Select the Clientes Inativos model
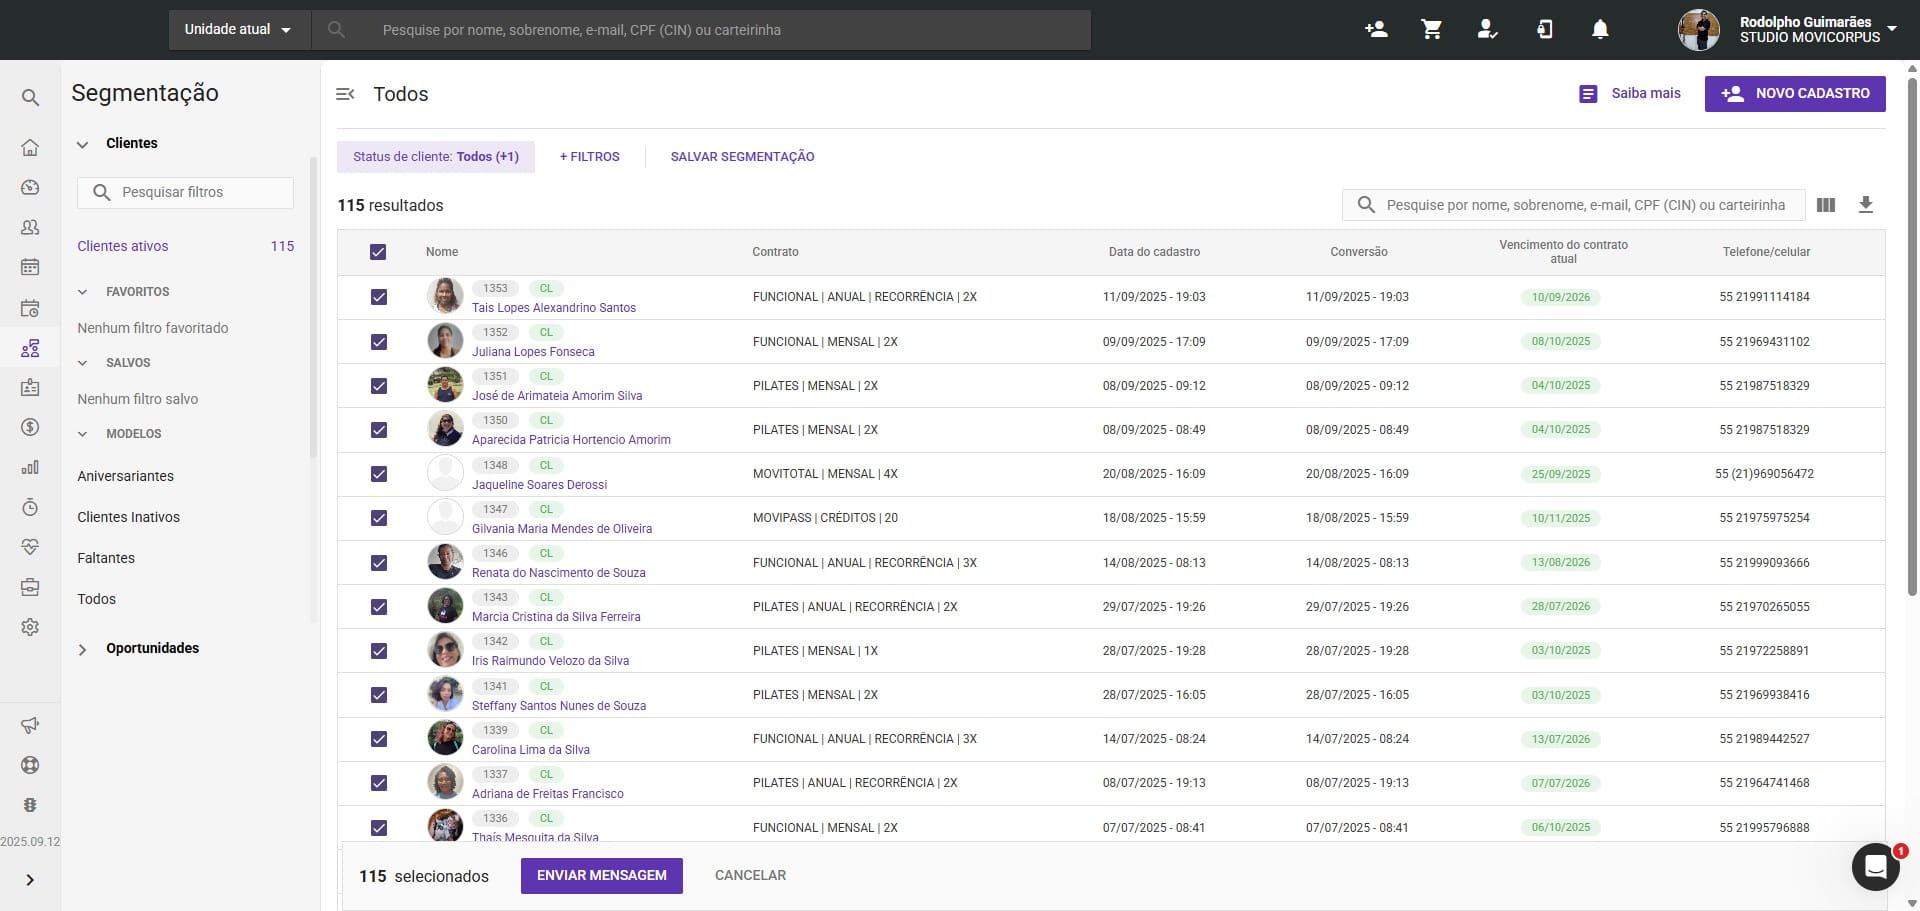This screenshot has width=1920, height=911. [x=129, y=517]
